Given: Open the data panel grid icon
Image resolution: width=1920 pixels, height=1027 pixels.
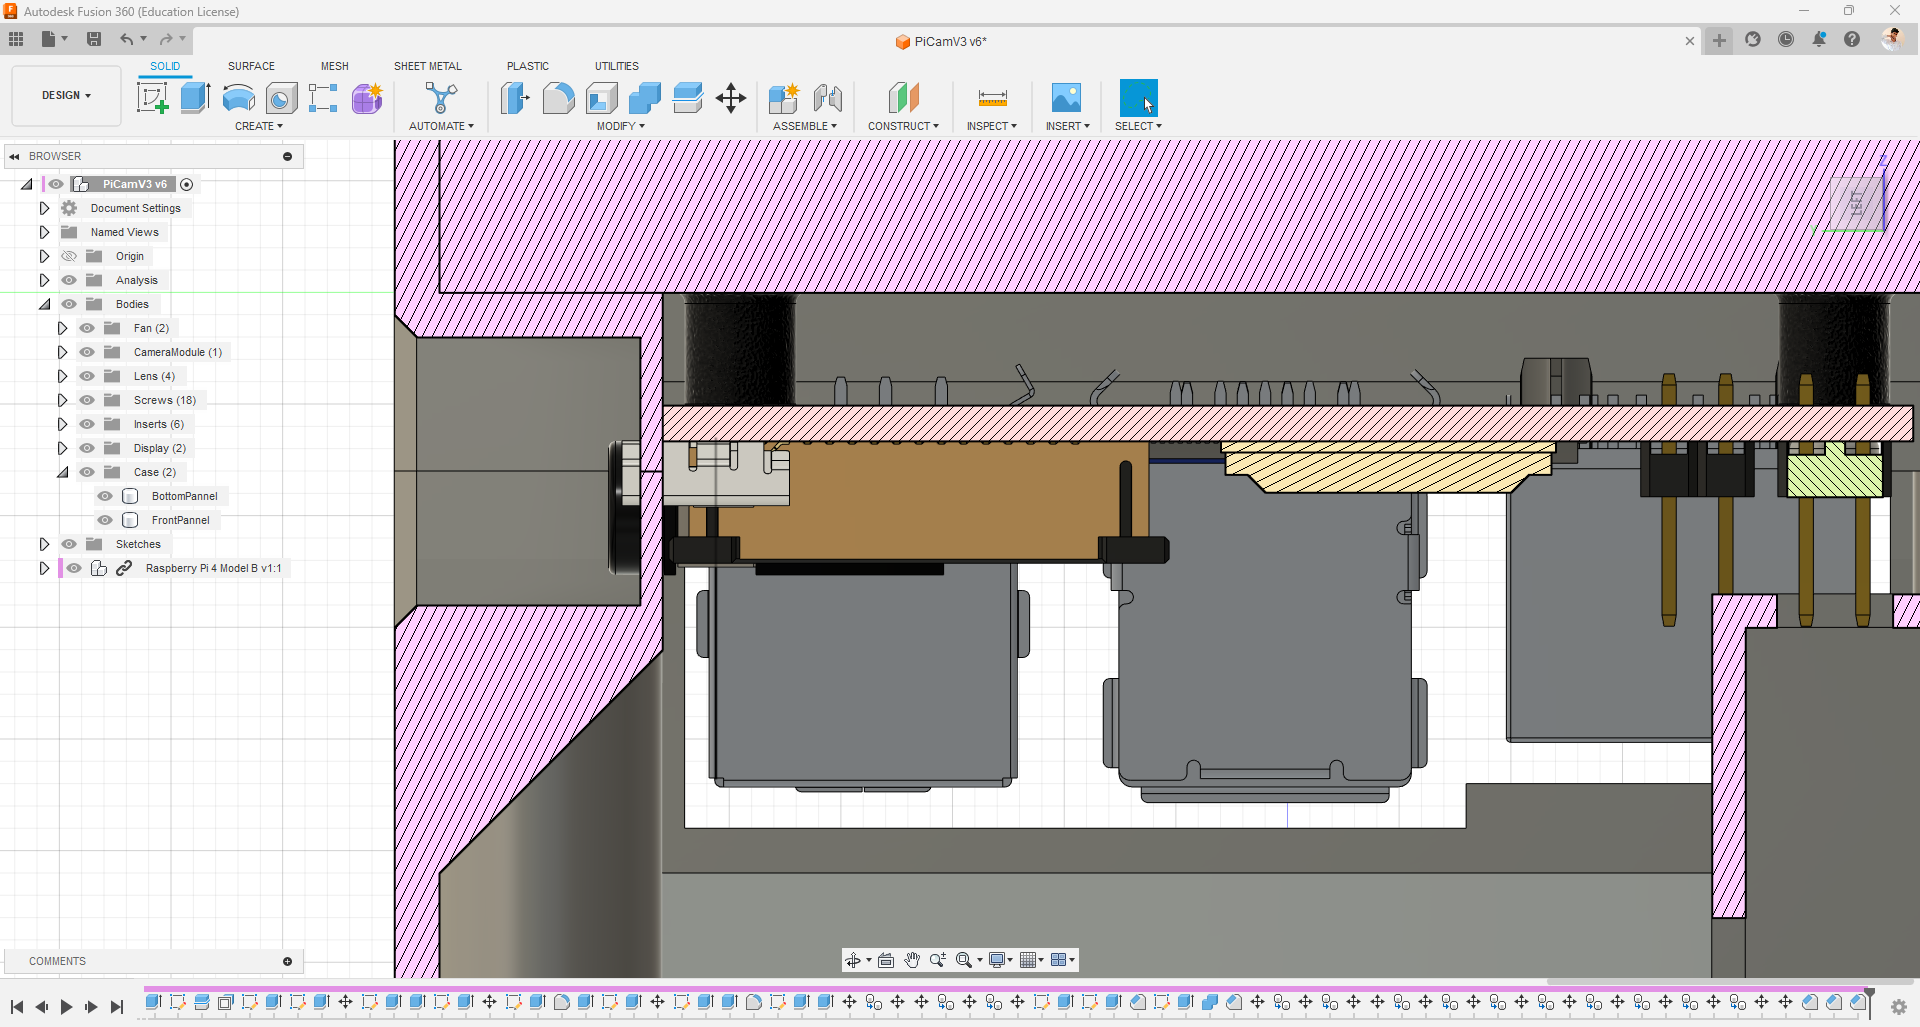Looking at the screenshot, I should (x=16, y=39).
